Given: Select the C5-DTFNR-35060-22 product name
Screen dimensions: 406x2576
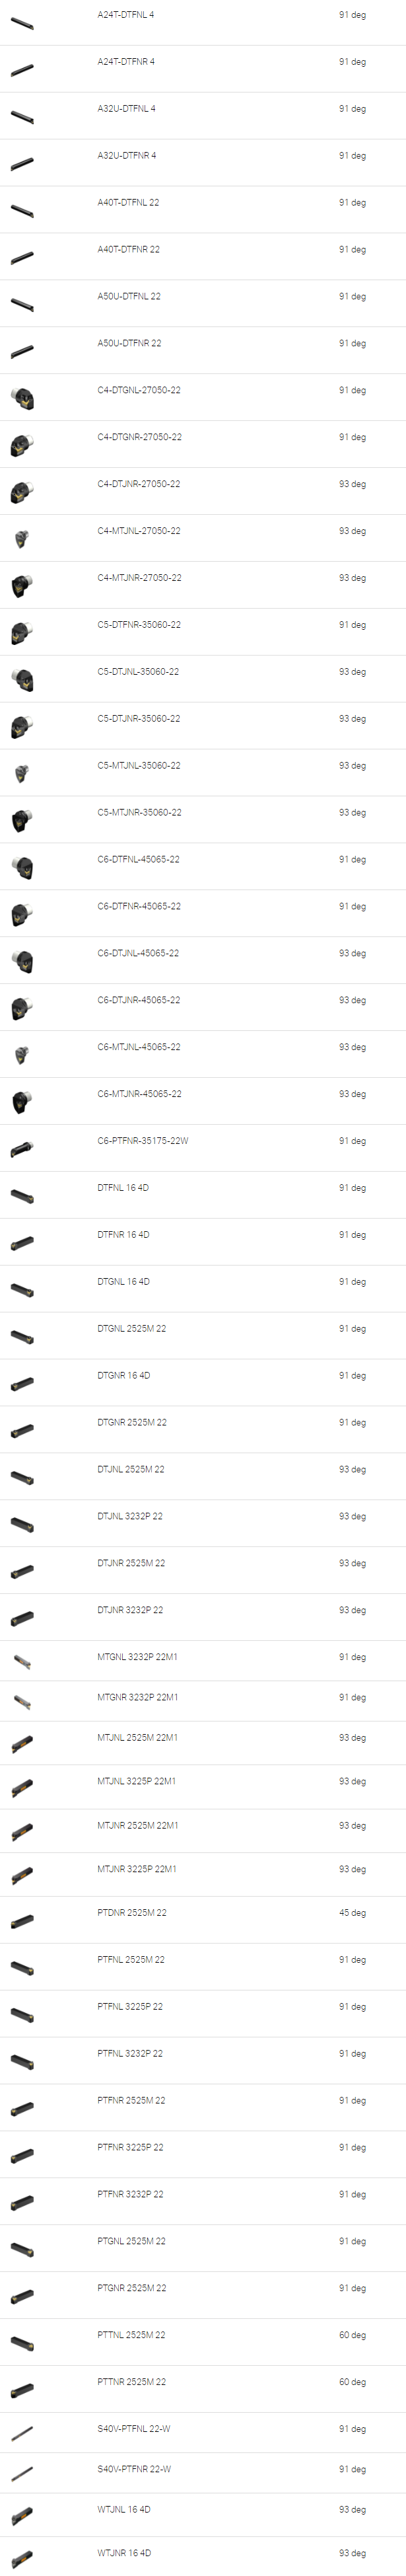Looking at the screenshot, I should click(x=138, y=625).
